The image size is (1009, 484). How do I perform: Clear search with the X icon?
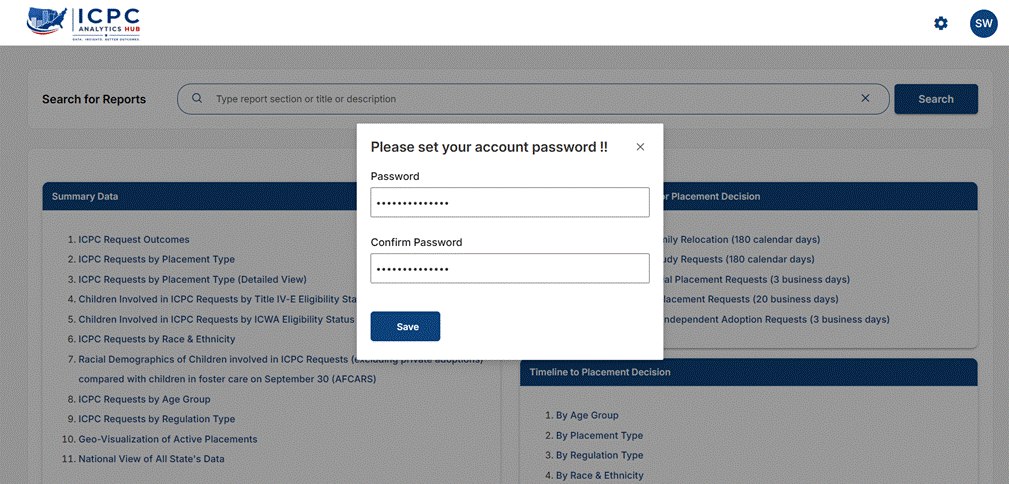pyautogui.click(x=866, y=98)
